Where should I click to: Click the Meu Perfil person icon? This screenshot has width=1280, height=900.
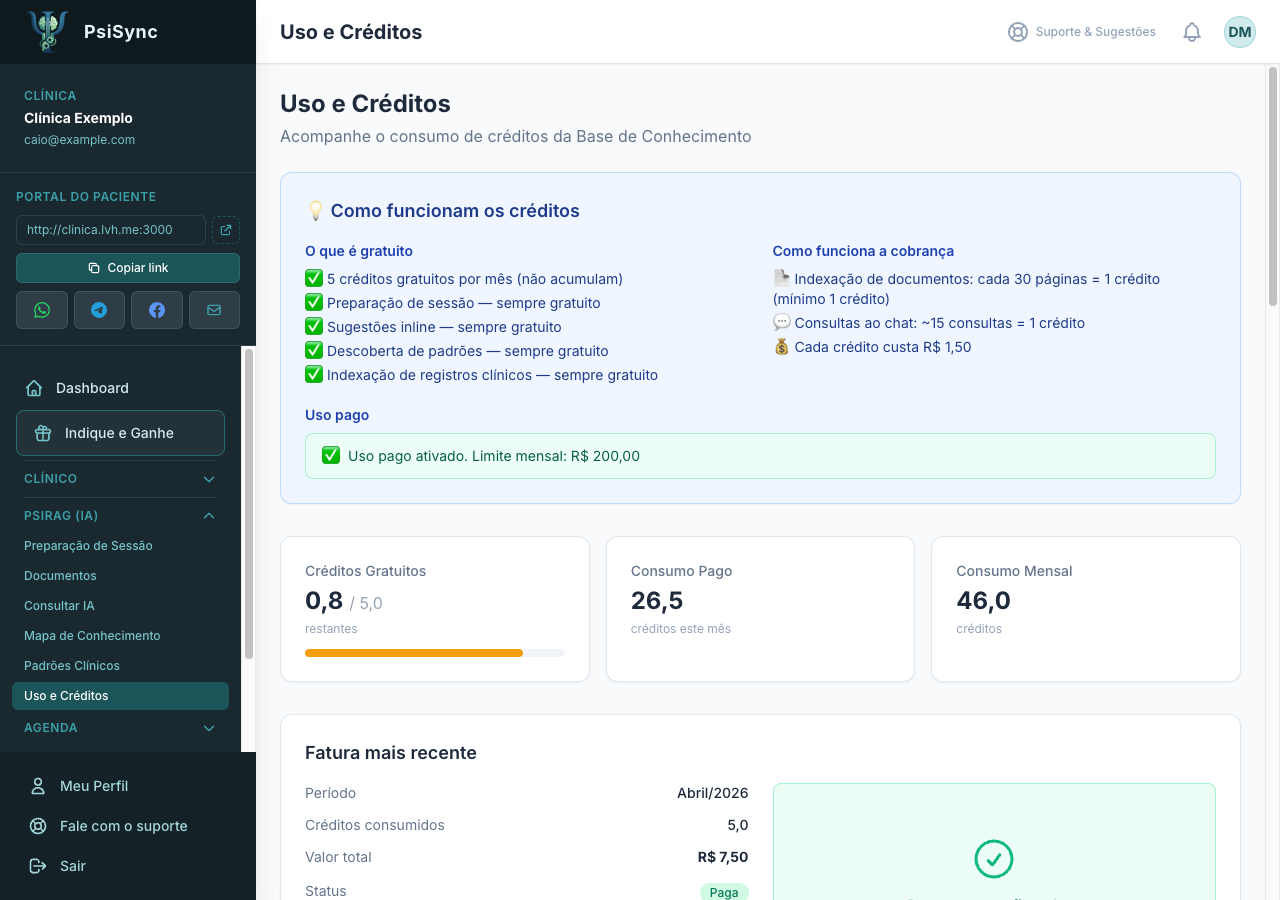[x=38, y=786]
